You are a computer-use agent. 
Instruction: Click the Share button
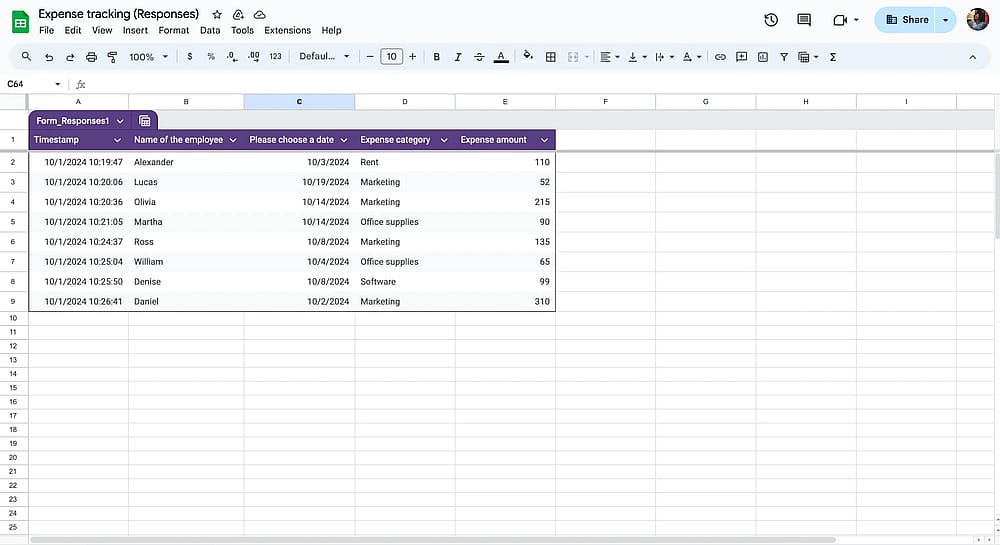click(x=907, y=20)
